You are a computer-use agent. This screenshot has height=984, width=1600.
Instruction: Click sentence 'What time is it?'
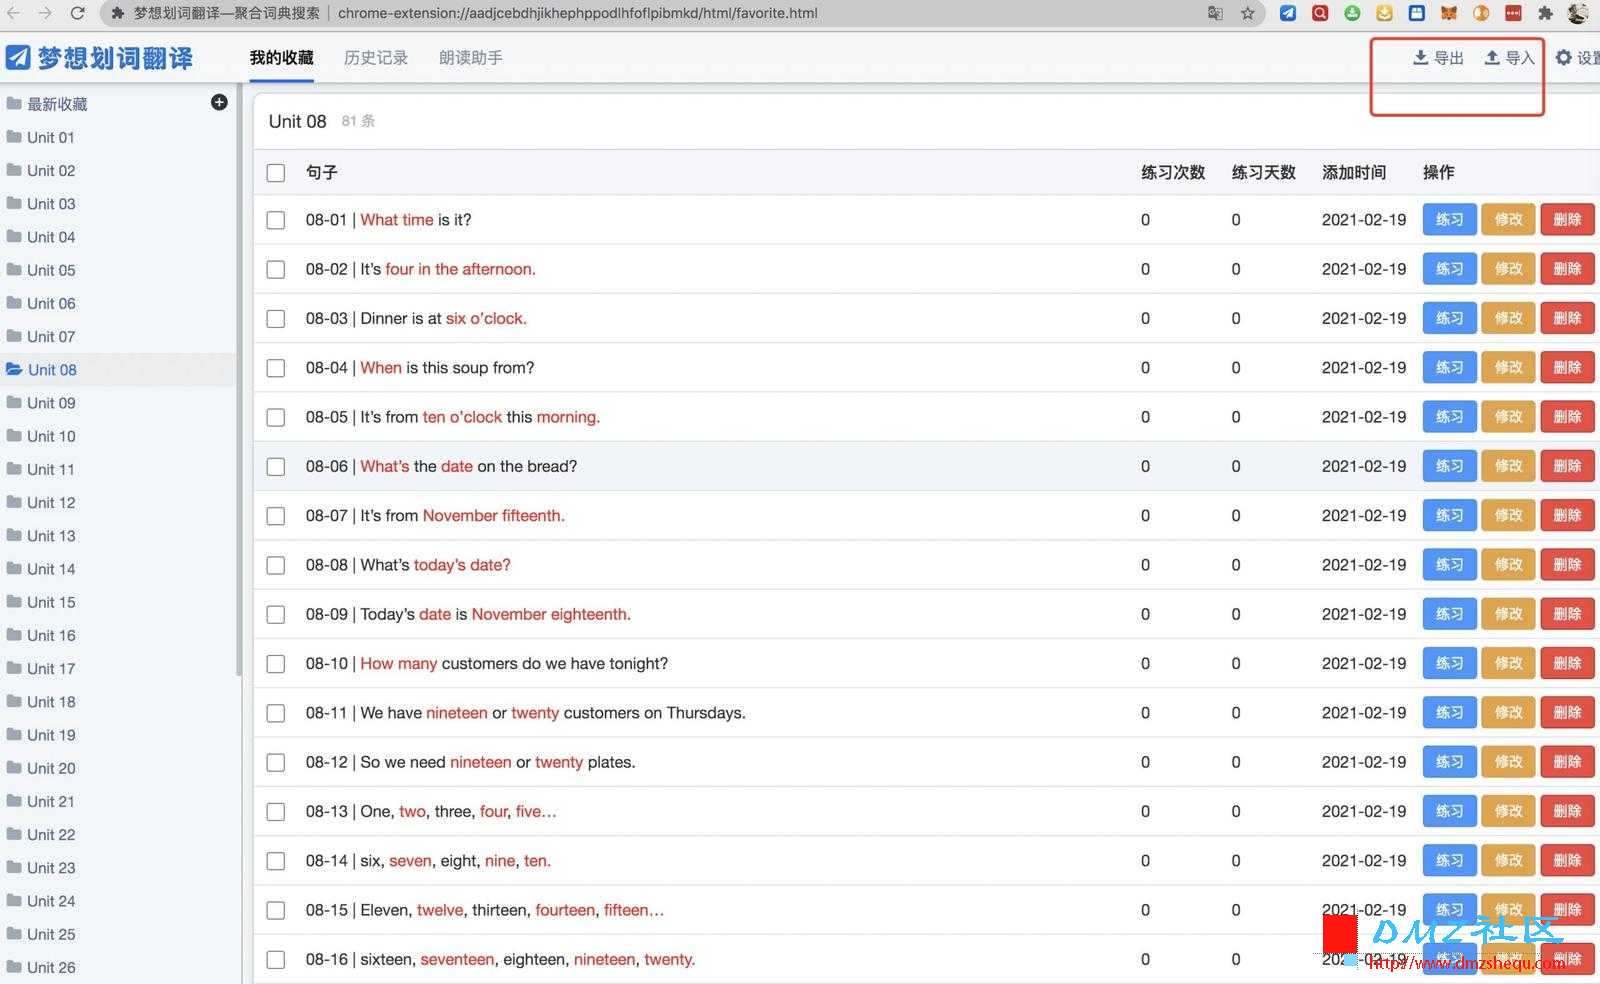[416, 220]
